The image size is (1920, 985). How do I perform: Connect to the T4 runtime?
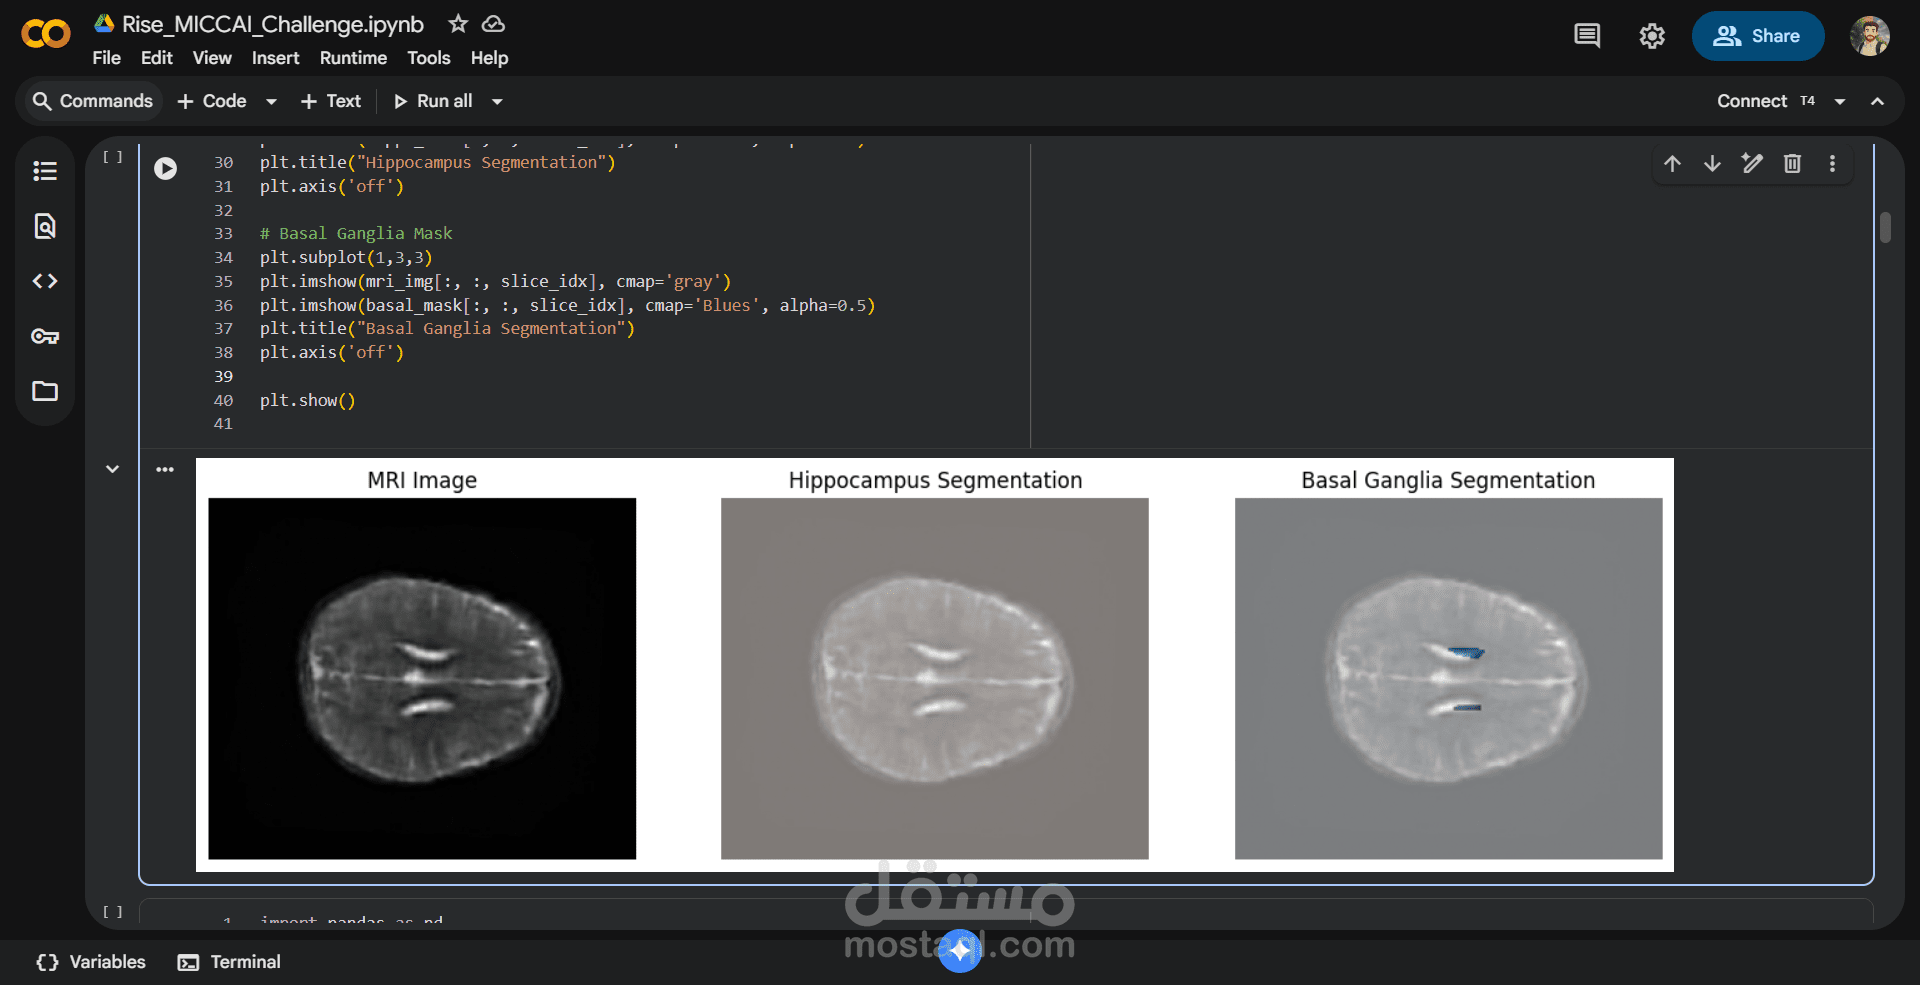tap(1766, 101)
